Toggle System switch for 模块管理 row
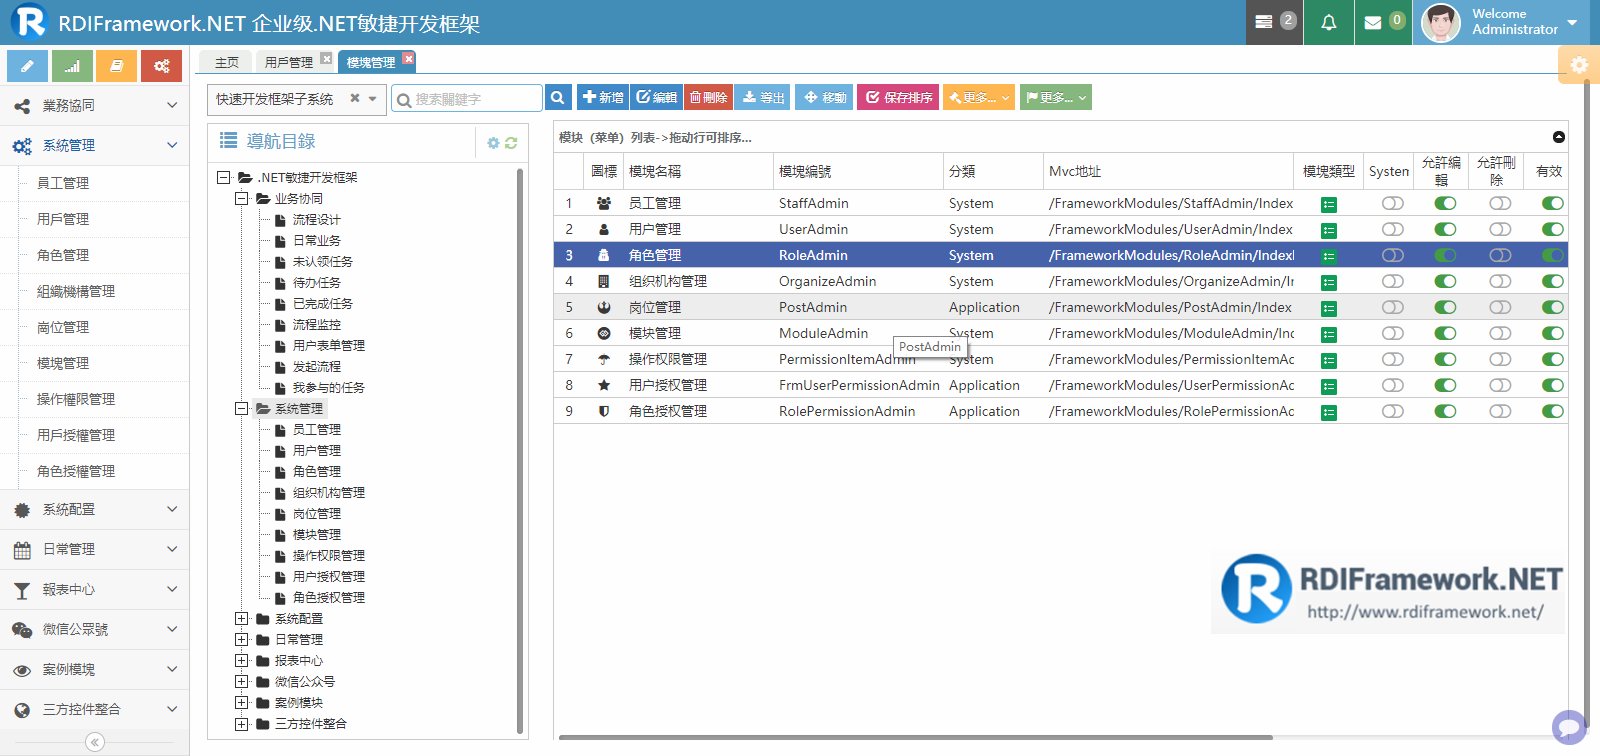Viewport: 1600px width, 756px height. [x=1392, y=333]
